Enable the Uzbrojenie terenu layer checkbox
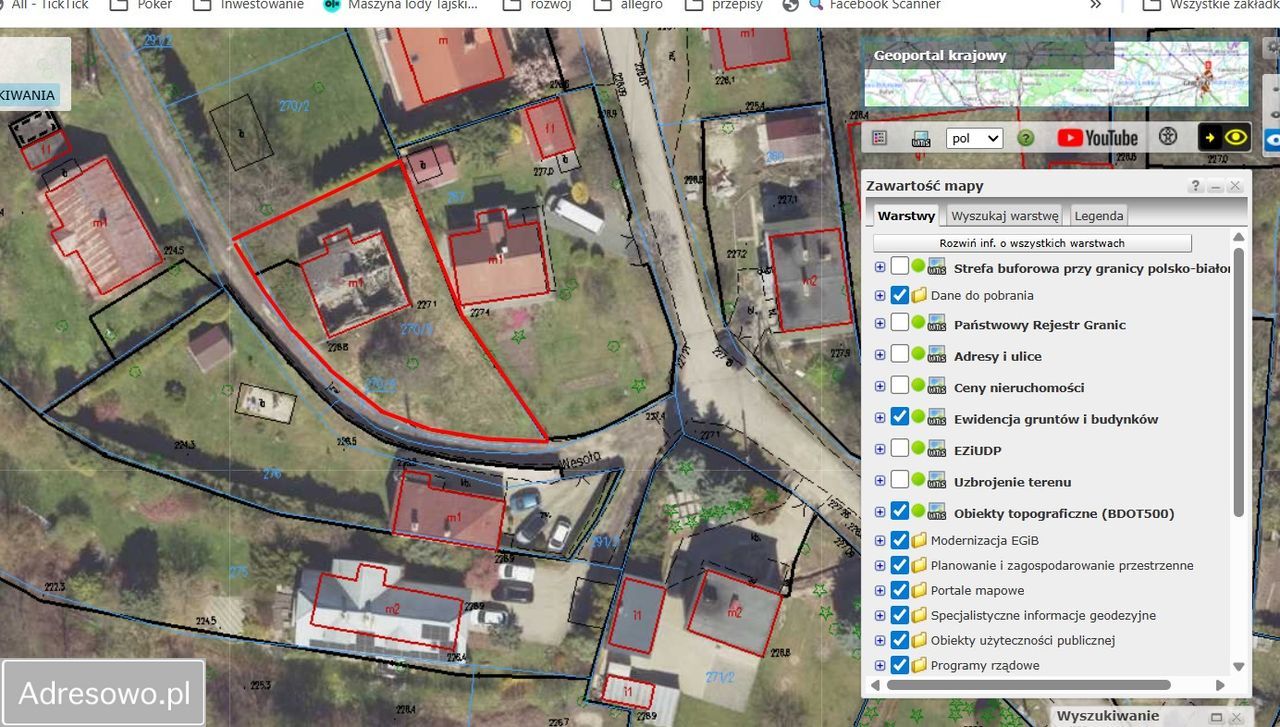This screenshot has width=1280, height=727. click(900, 480)
